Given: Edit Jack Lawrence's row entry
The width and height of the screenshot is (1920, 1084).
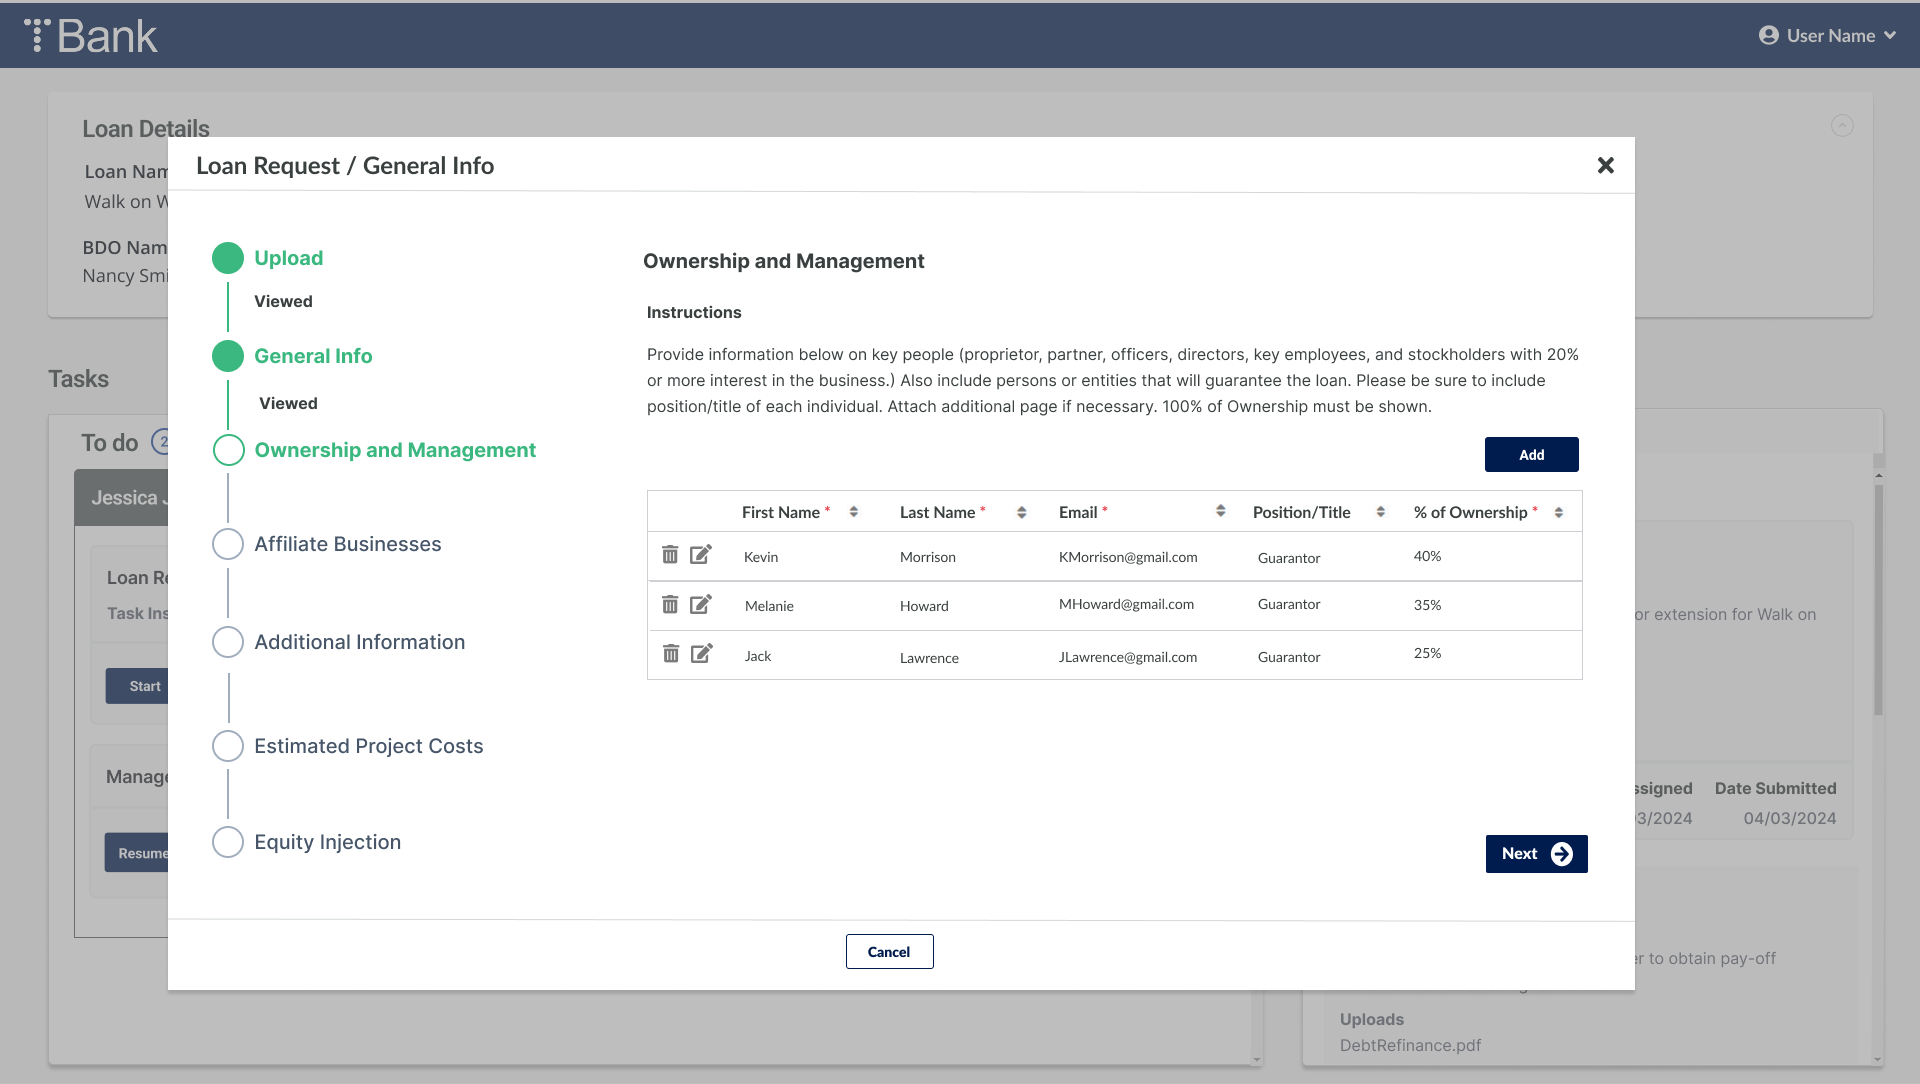Looking at the screenshot, I should tap(701, 653).
